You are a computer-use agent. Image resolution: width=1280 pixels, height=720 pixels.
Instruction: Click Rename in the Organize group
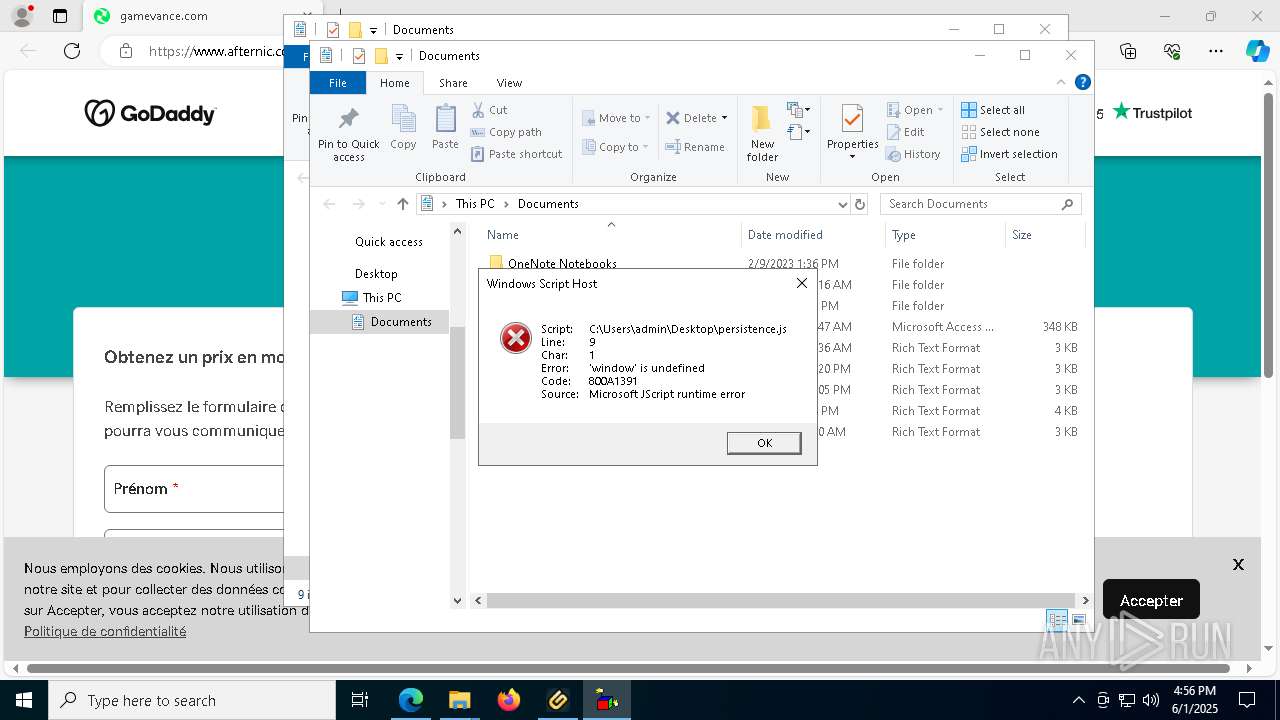(x=695, y=147)
